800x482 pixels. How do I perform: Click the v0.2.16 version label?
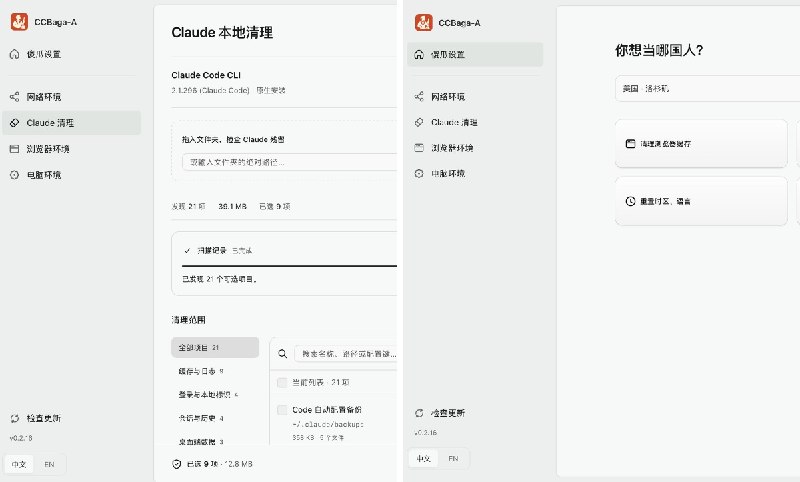[426, 433]
